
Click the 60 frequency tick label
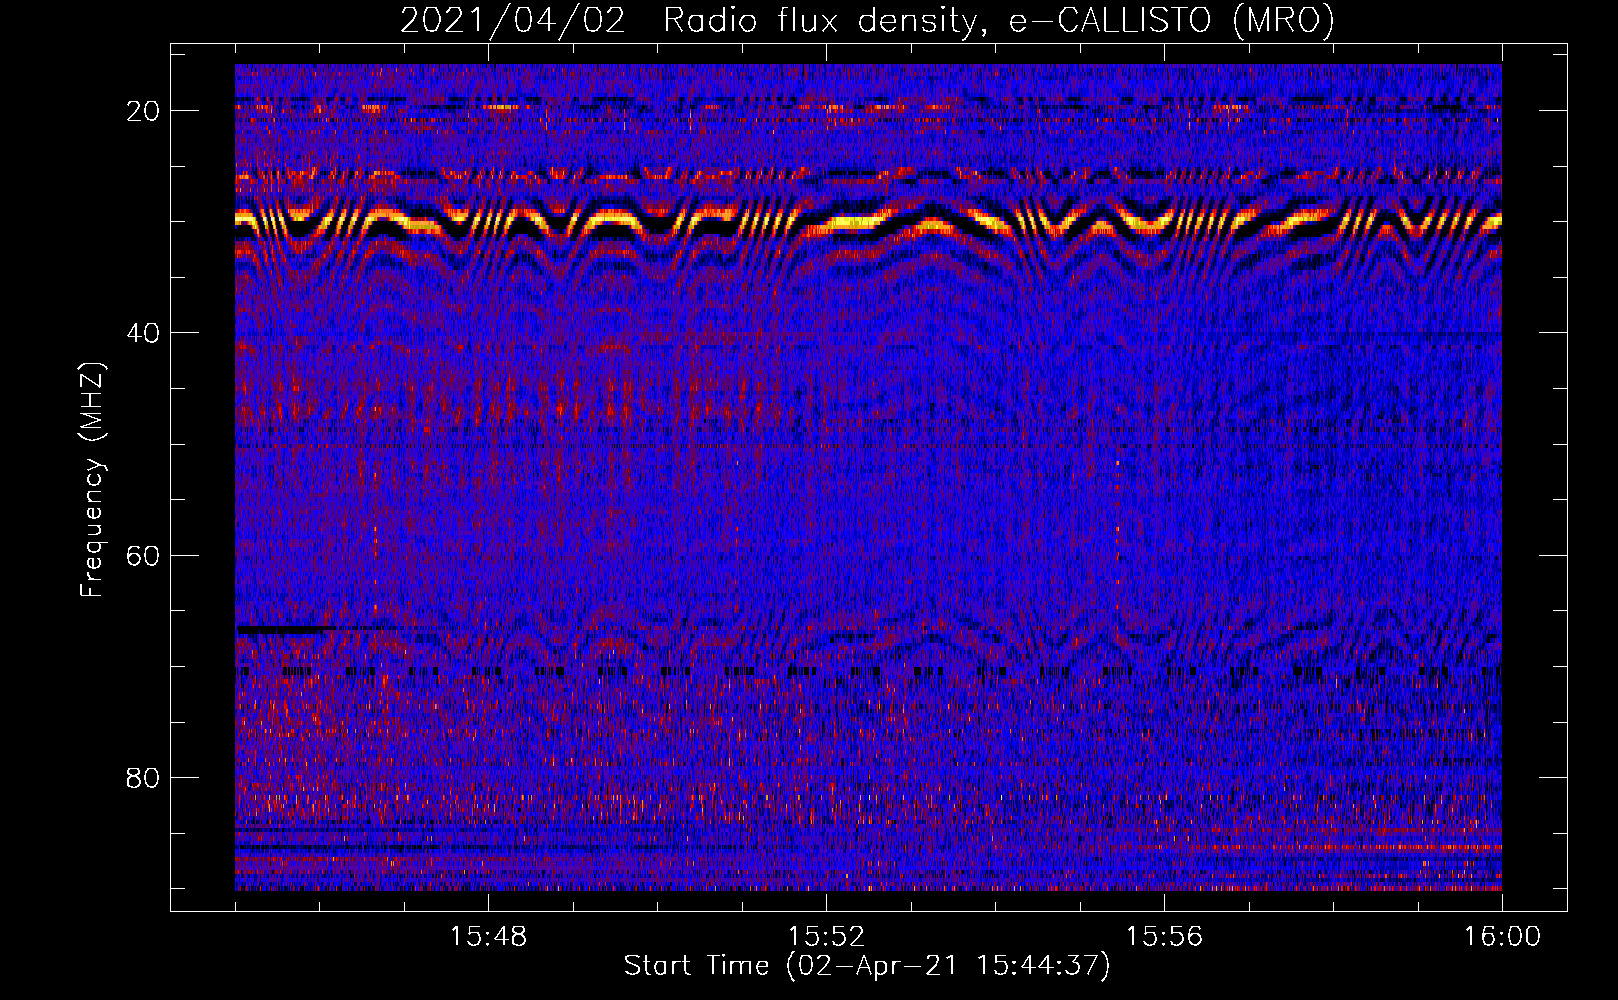(x=143, y=555)
